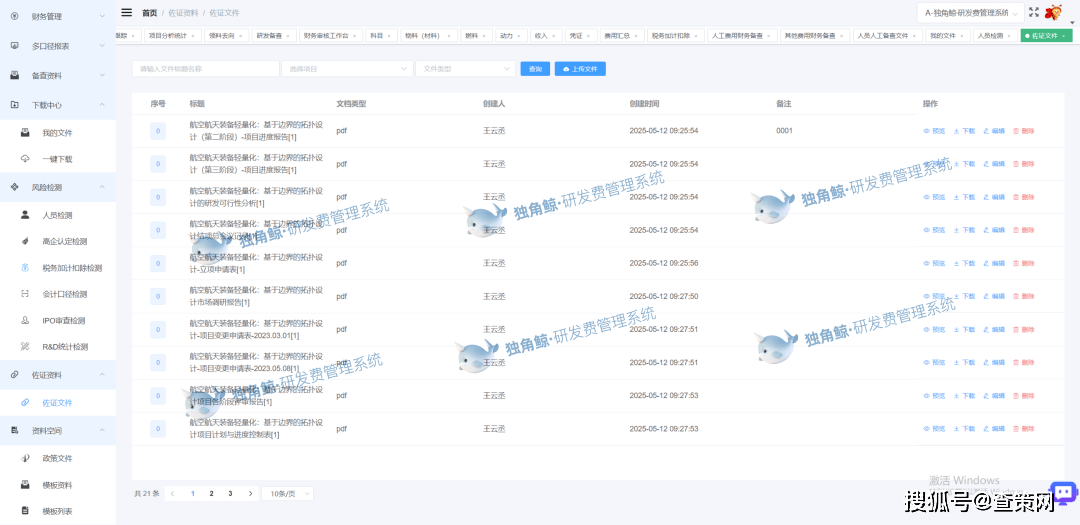Click the file title search input field
The height and width of the screenshot is (525, 1080).
pos(205,69)
